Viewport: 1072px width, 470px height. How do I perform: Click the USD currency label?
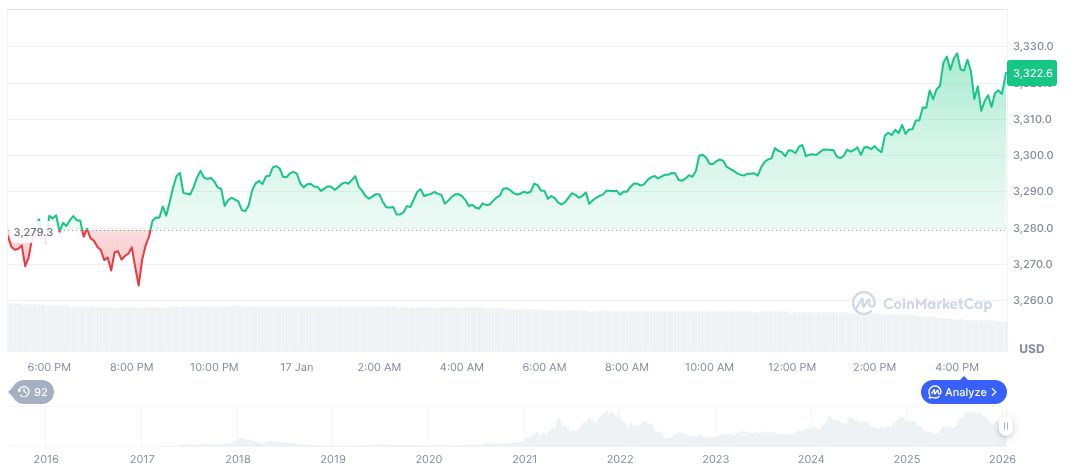pos(1031,349)
